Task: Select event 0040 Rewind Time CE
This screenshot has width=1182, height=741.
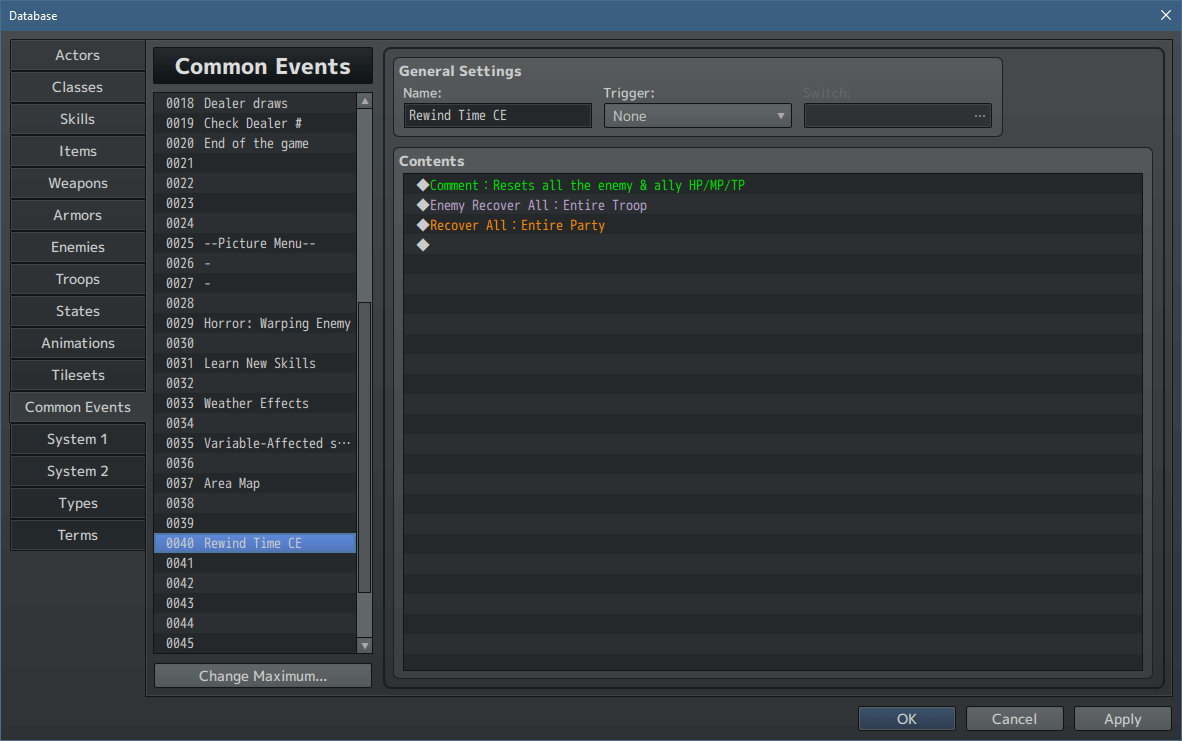Action: coord(255,543)
